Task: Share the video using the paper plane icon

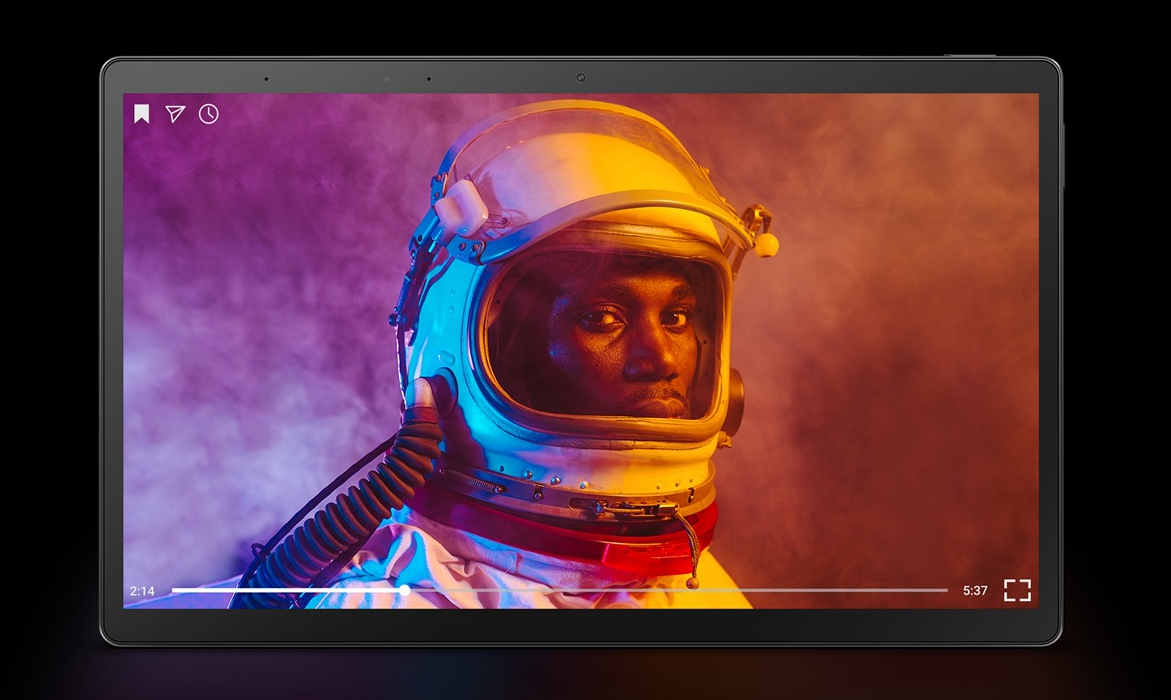Action: [176, 114]
